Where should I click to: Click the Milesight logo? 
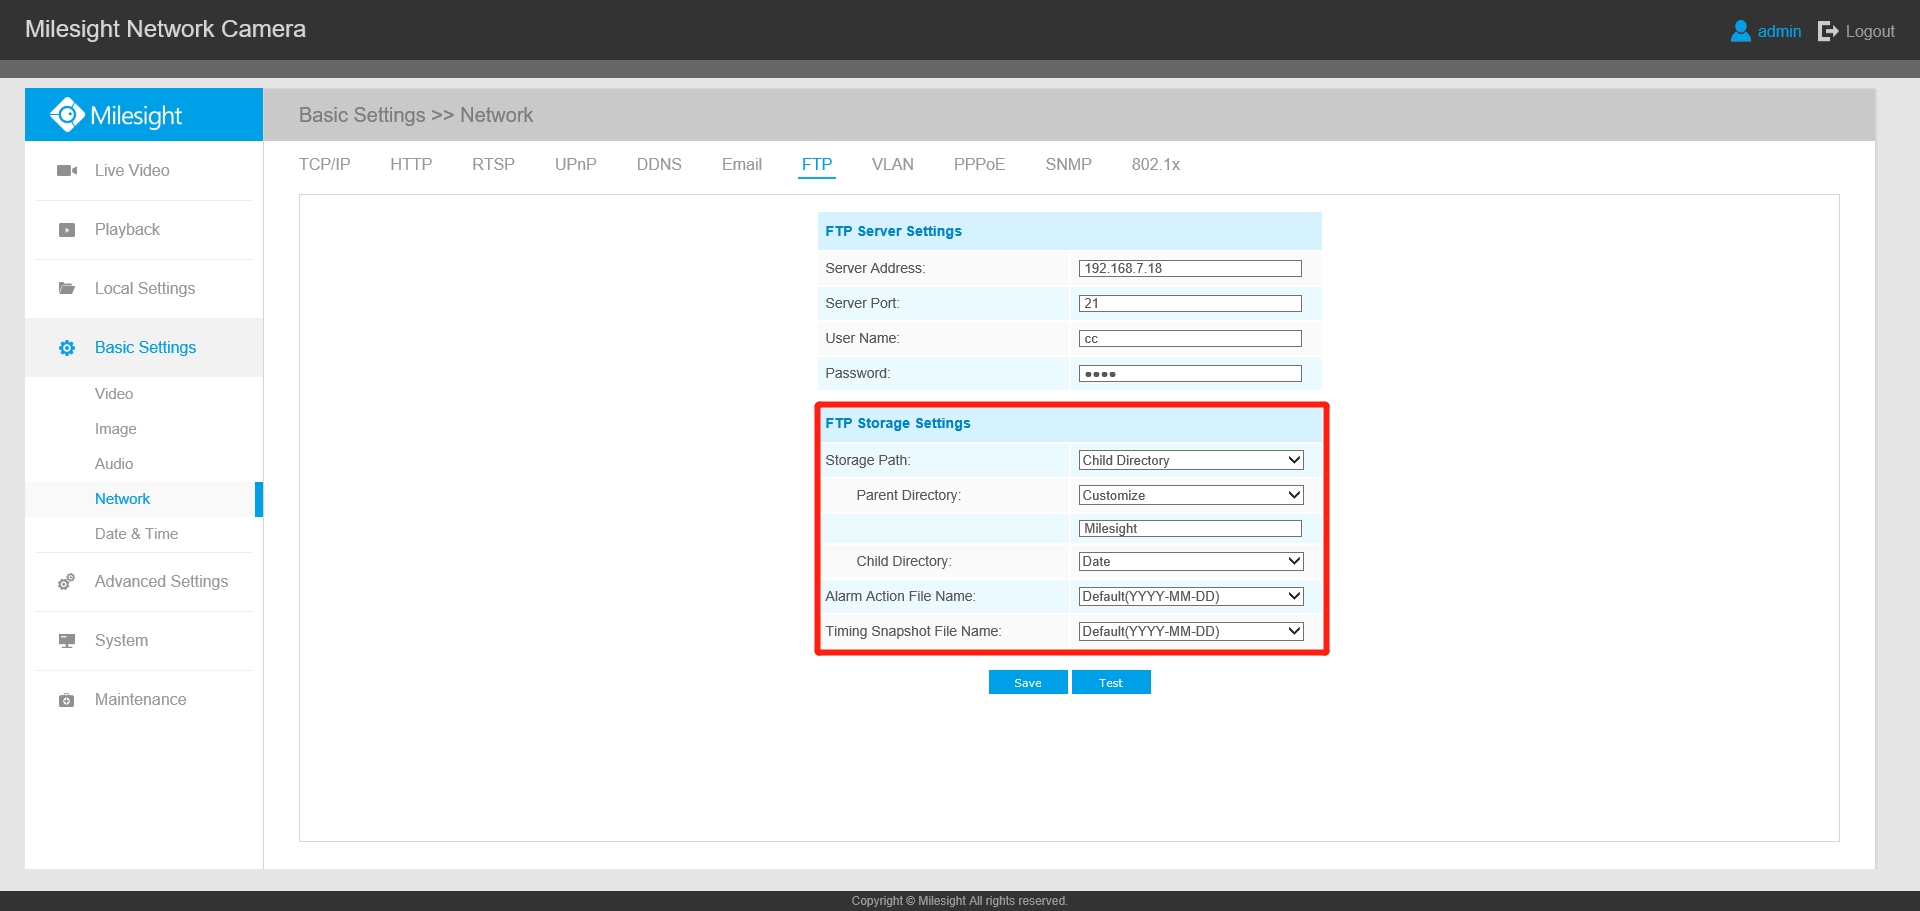117,115
